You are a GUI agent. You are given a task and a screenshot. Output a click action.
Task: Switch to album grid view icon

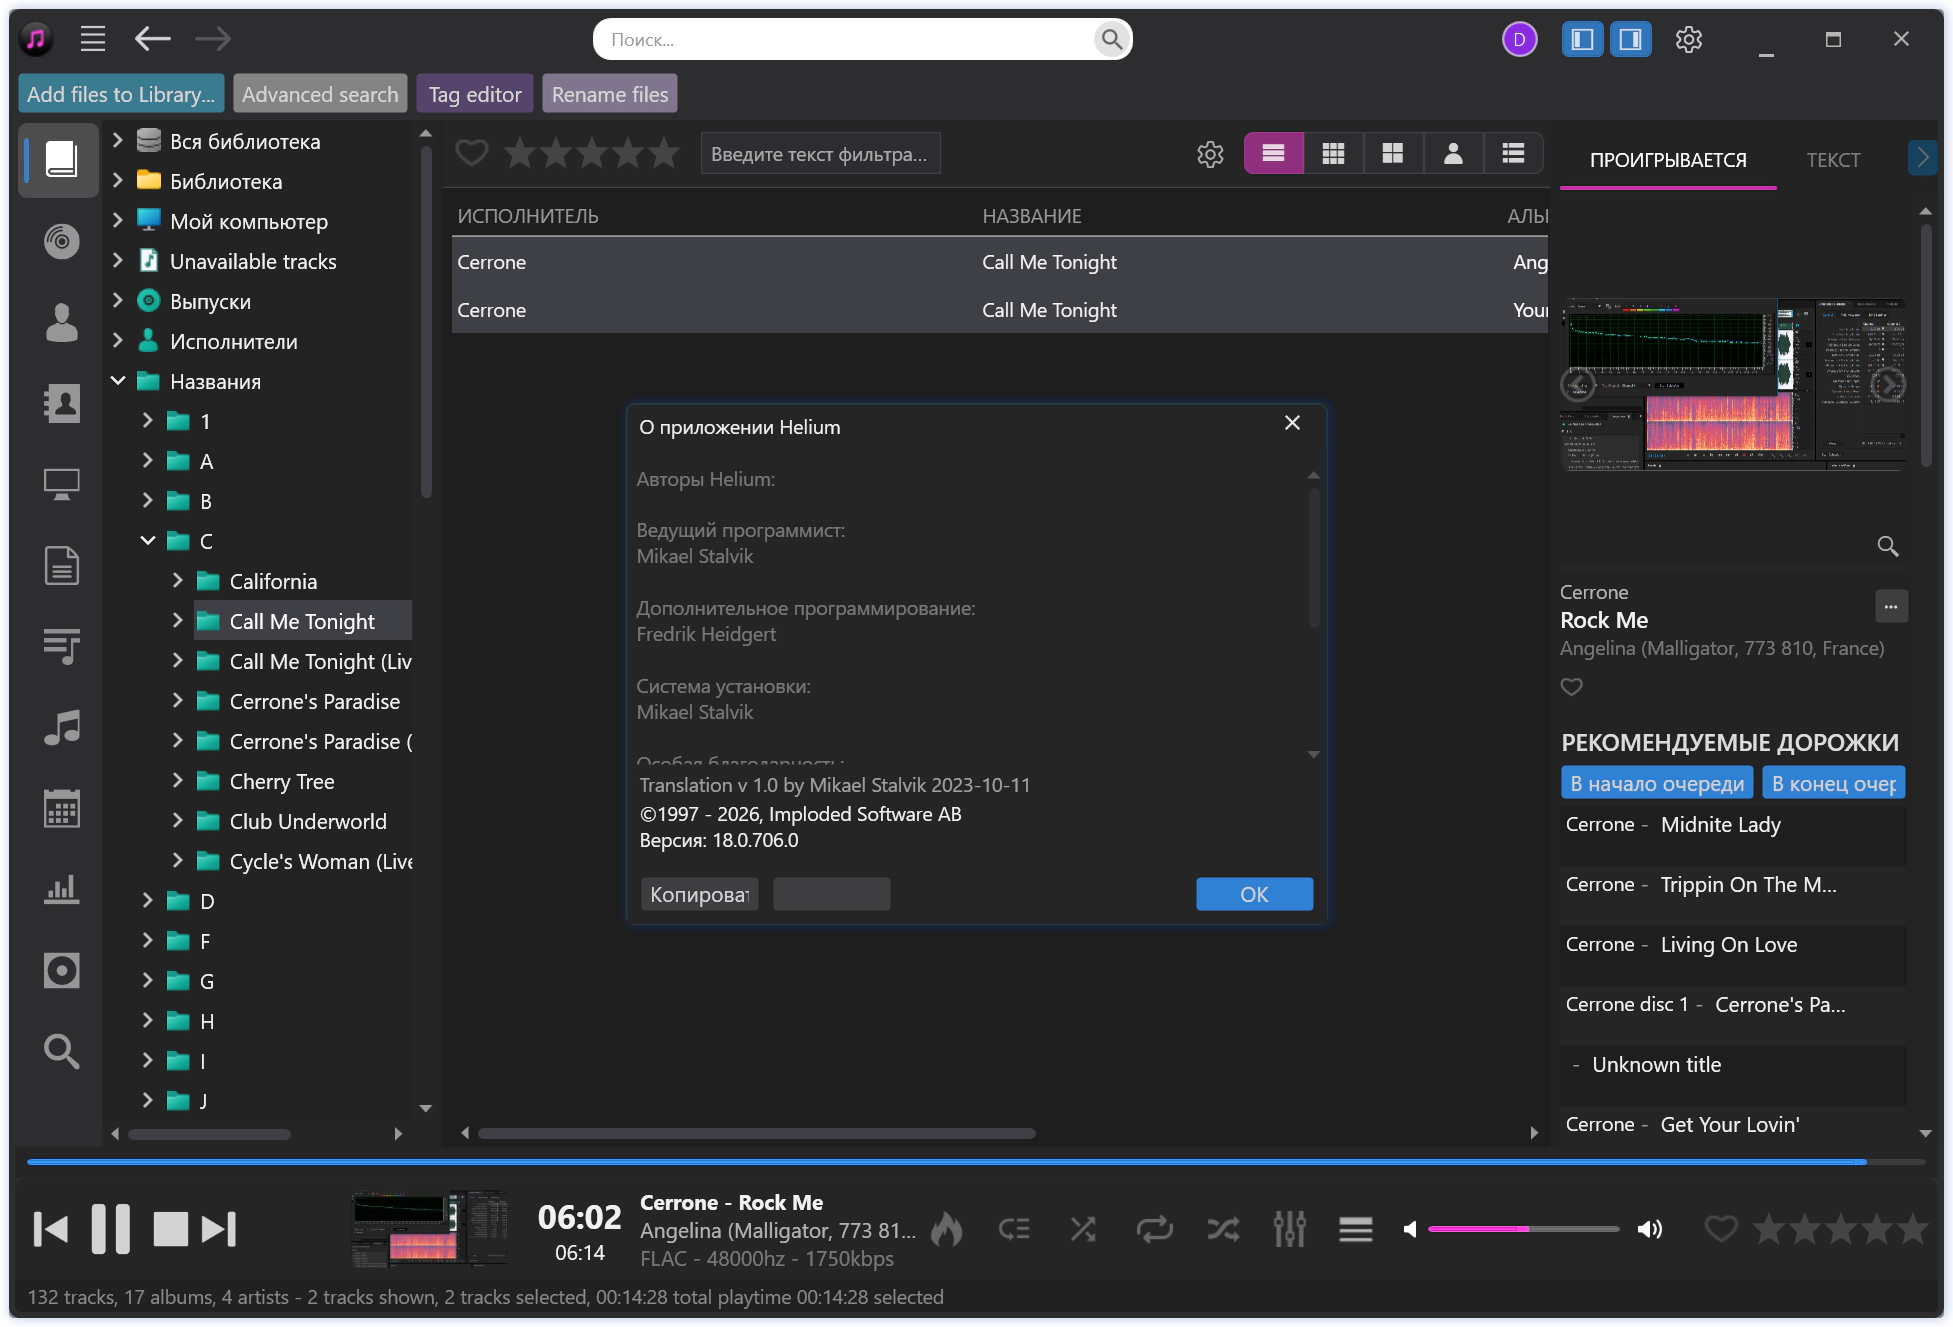click(x=1333, y=153)
